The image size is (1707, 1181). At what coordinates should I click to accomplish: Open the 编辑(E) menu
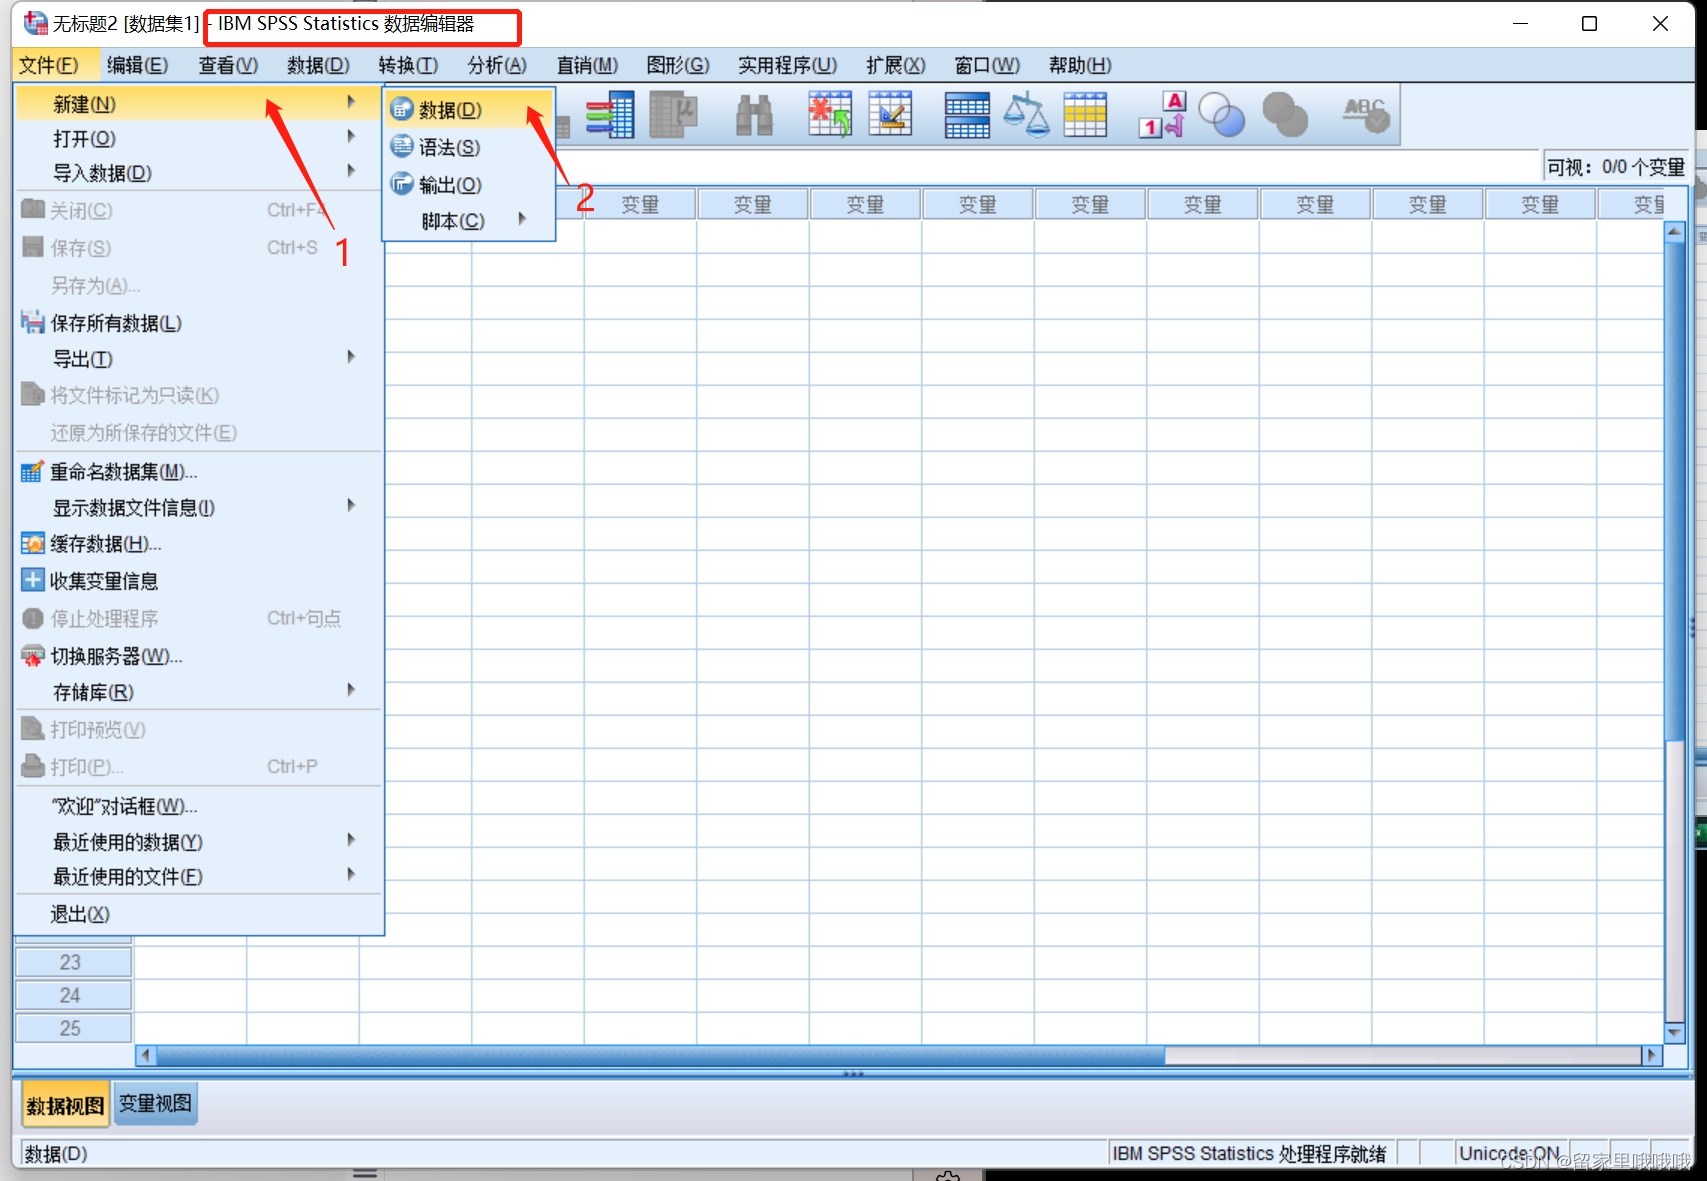(138, 65)
